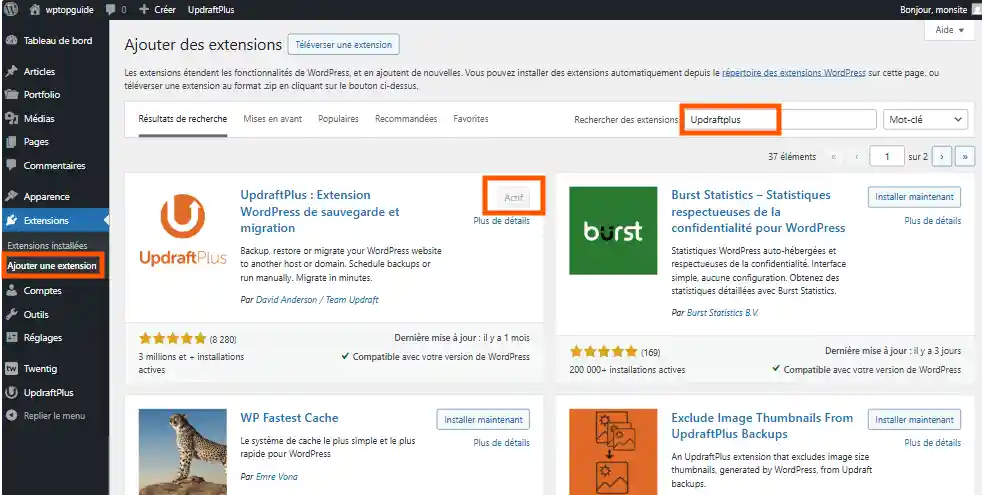Image resolution: width=982 pixels, height=495 pixels.
Task: Install Exclude Image Thumbnails plugin now
Action: point(914,420)
